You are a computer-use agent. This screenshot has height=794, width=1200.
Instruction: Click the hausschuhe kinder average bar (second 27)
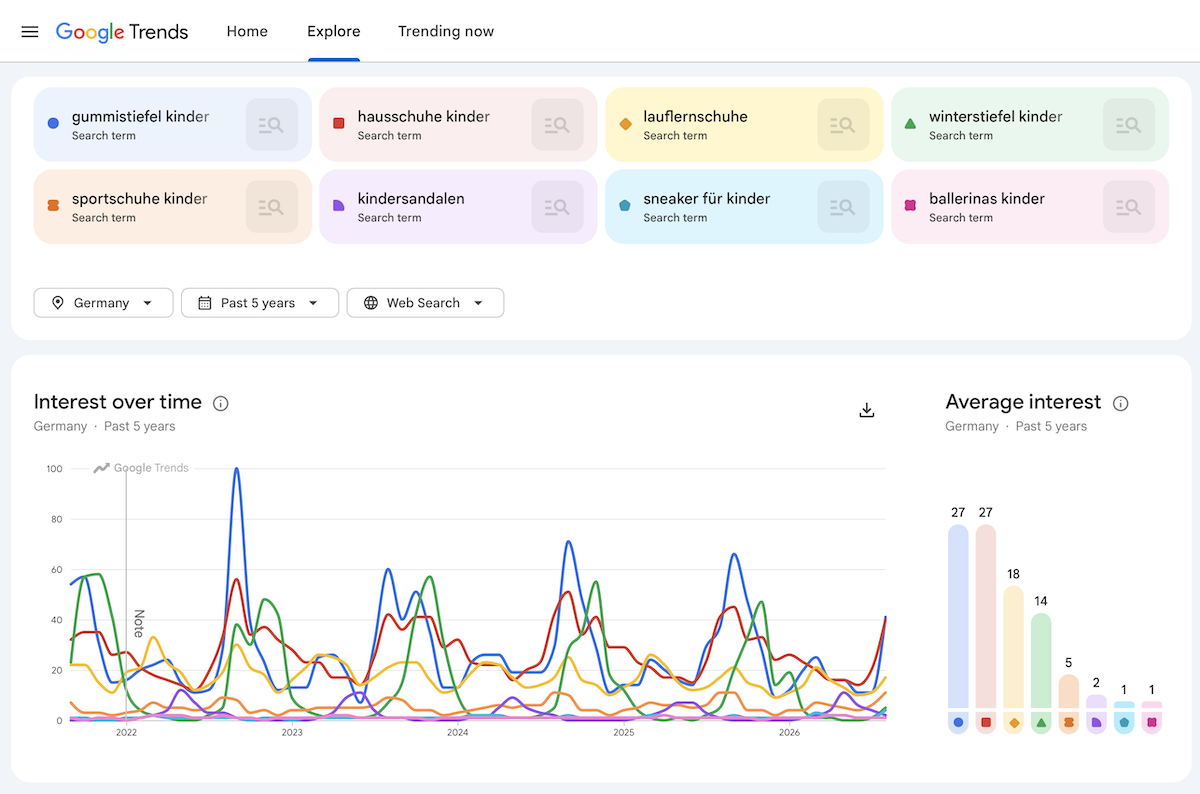tap(986, 616)
